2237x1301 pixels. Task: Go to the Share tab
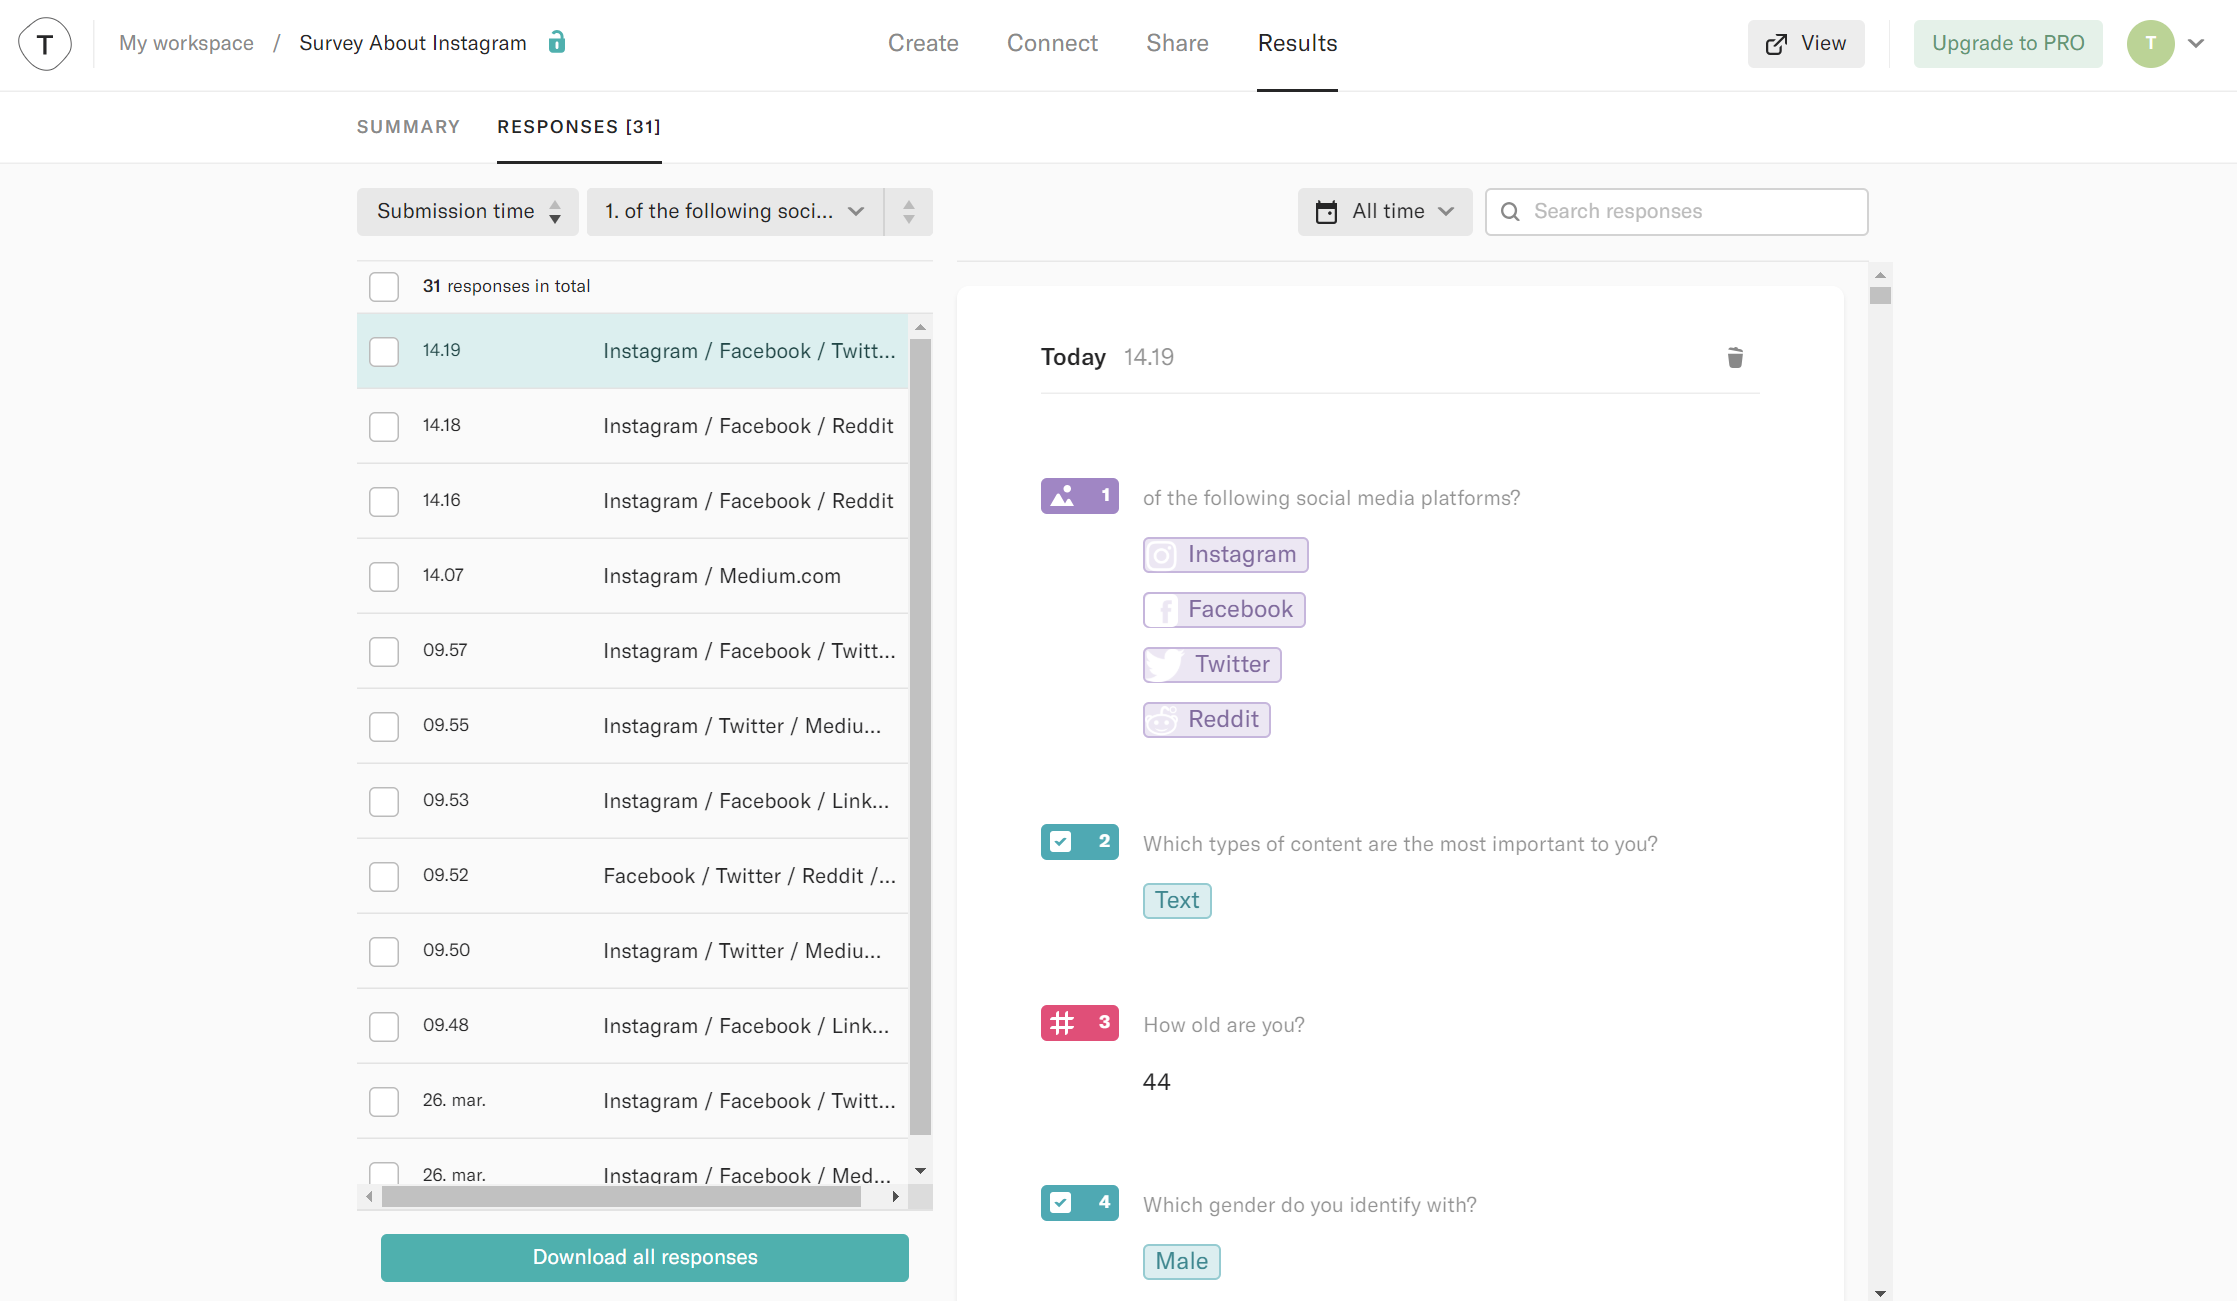pyautogui.click(x=1177, y=44)
